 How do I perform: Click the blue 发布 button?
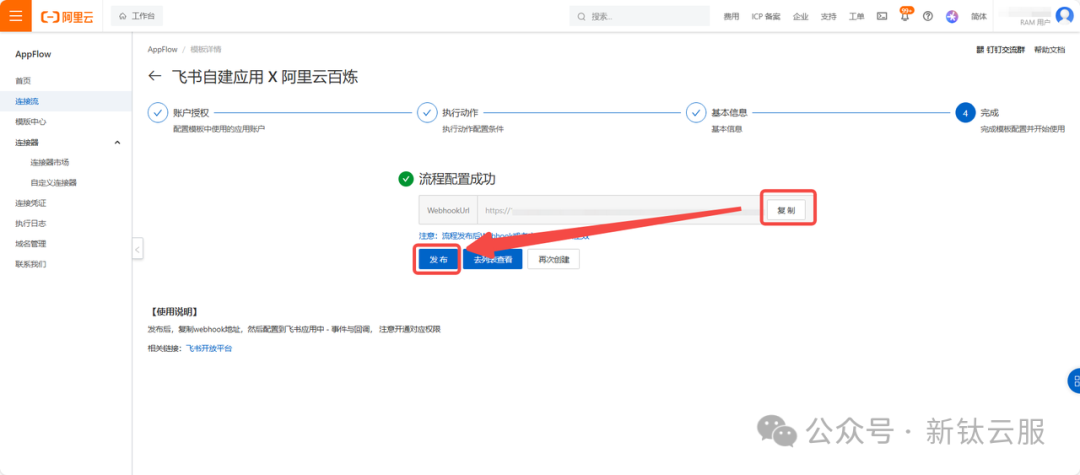coord(439,259)
